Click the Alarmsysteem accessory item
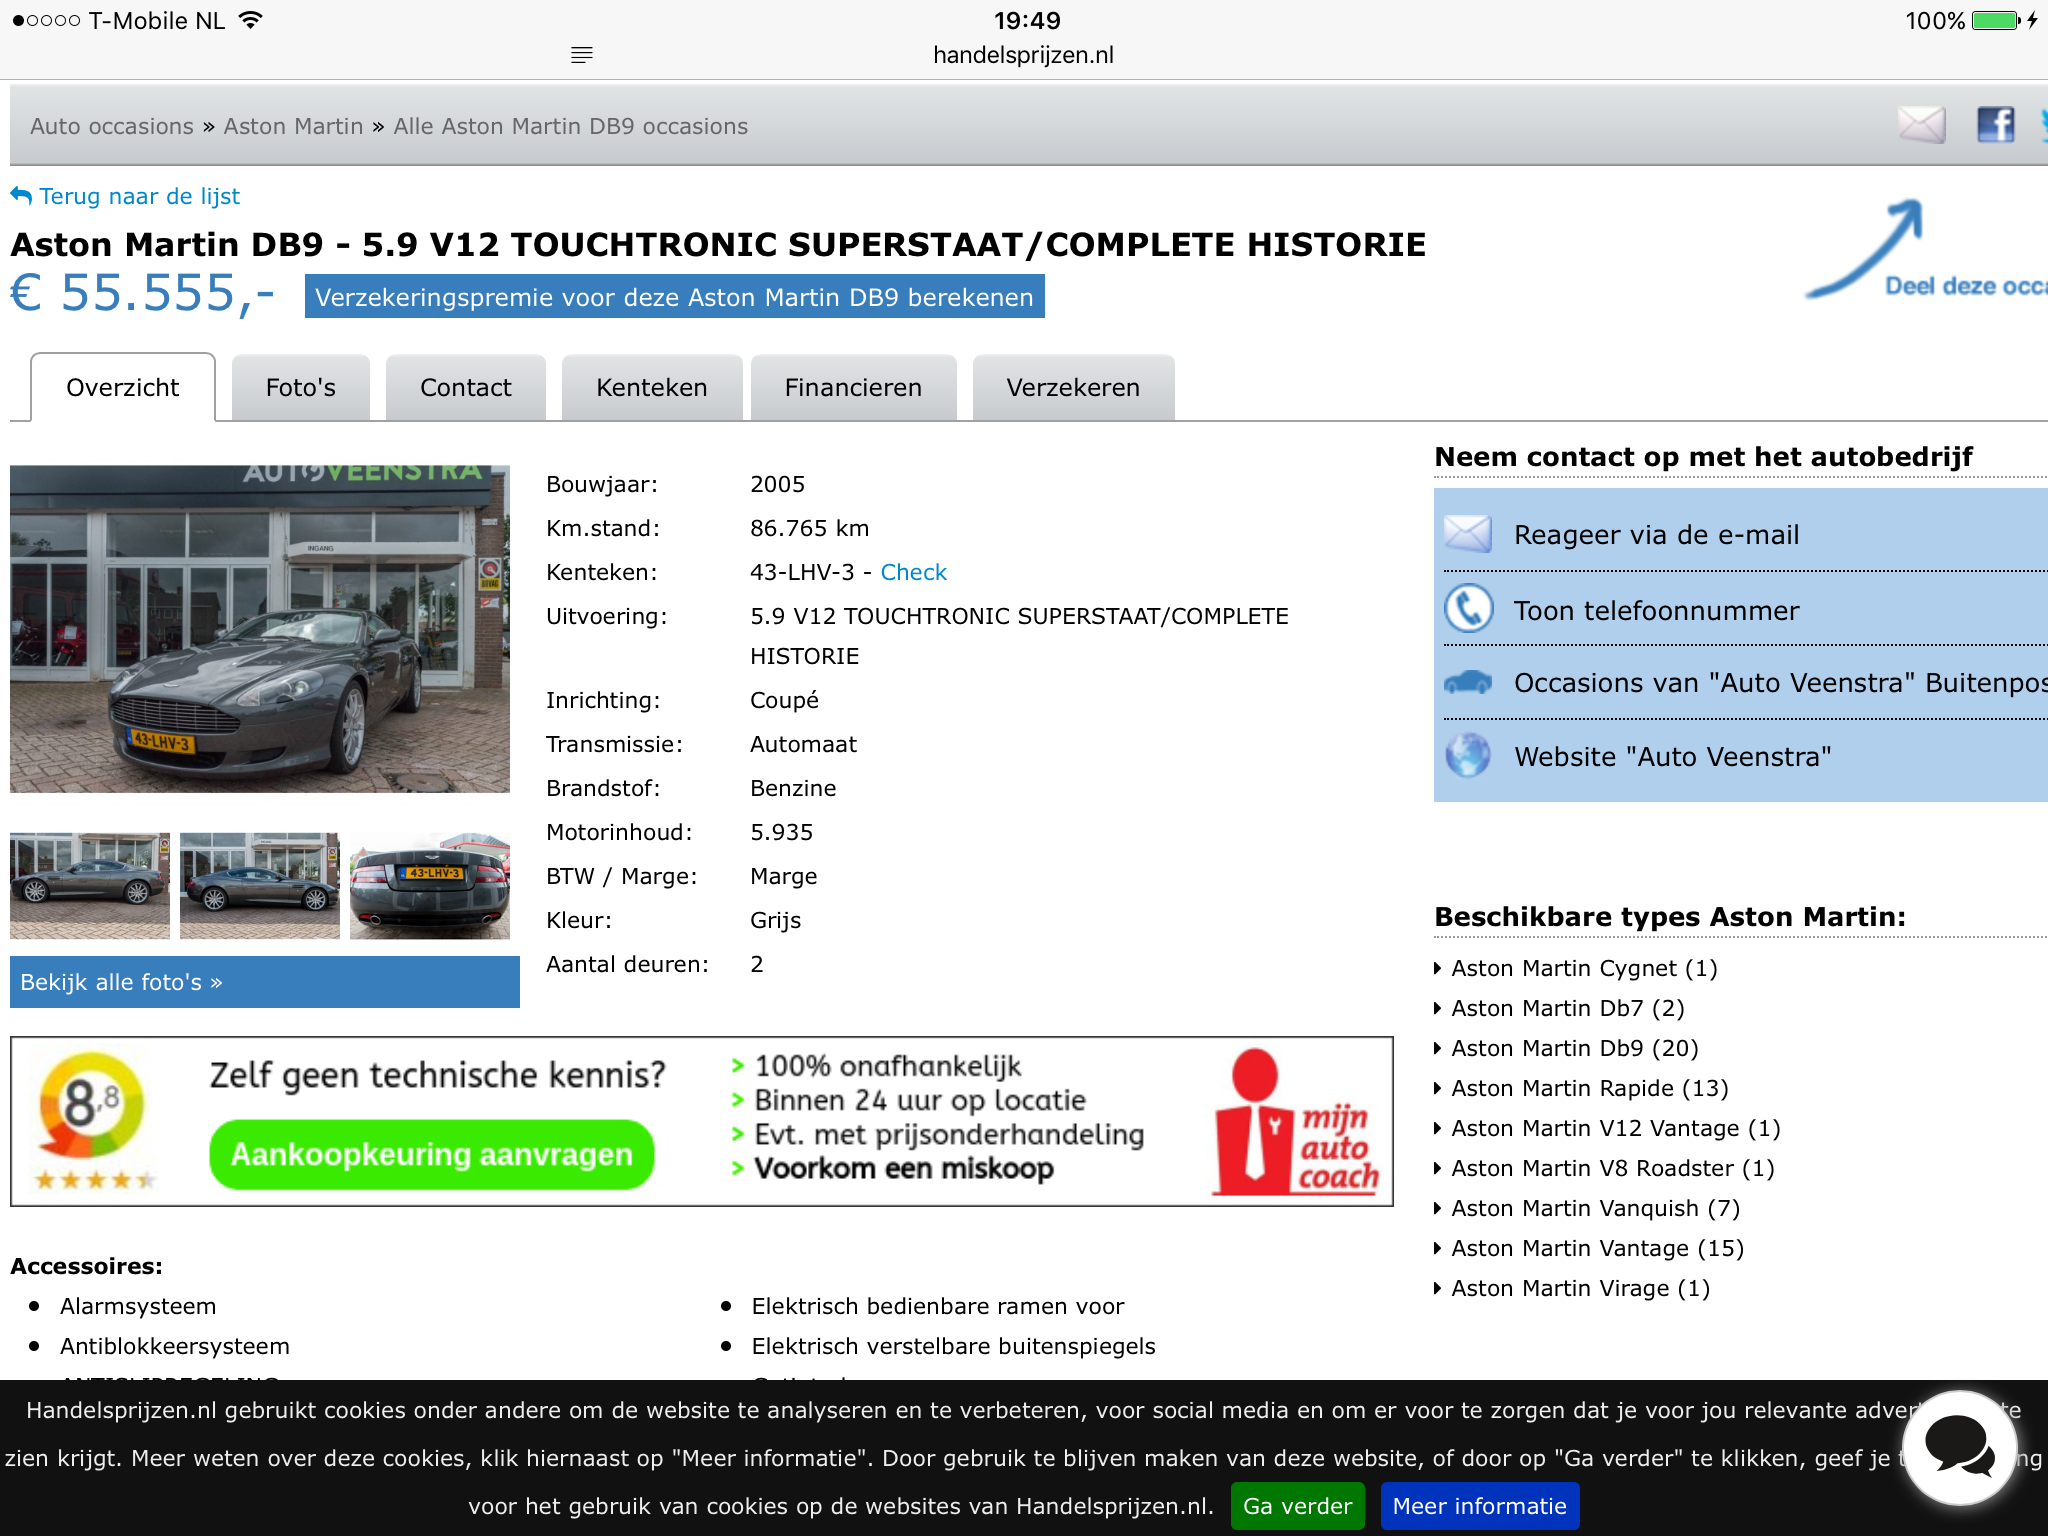This screenshot has width=2048, height=1536. coord(138,1306)
